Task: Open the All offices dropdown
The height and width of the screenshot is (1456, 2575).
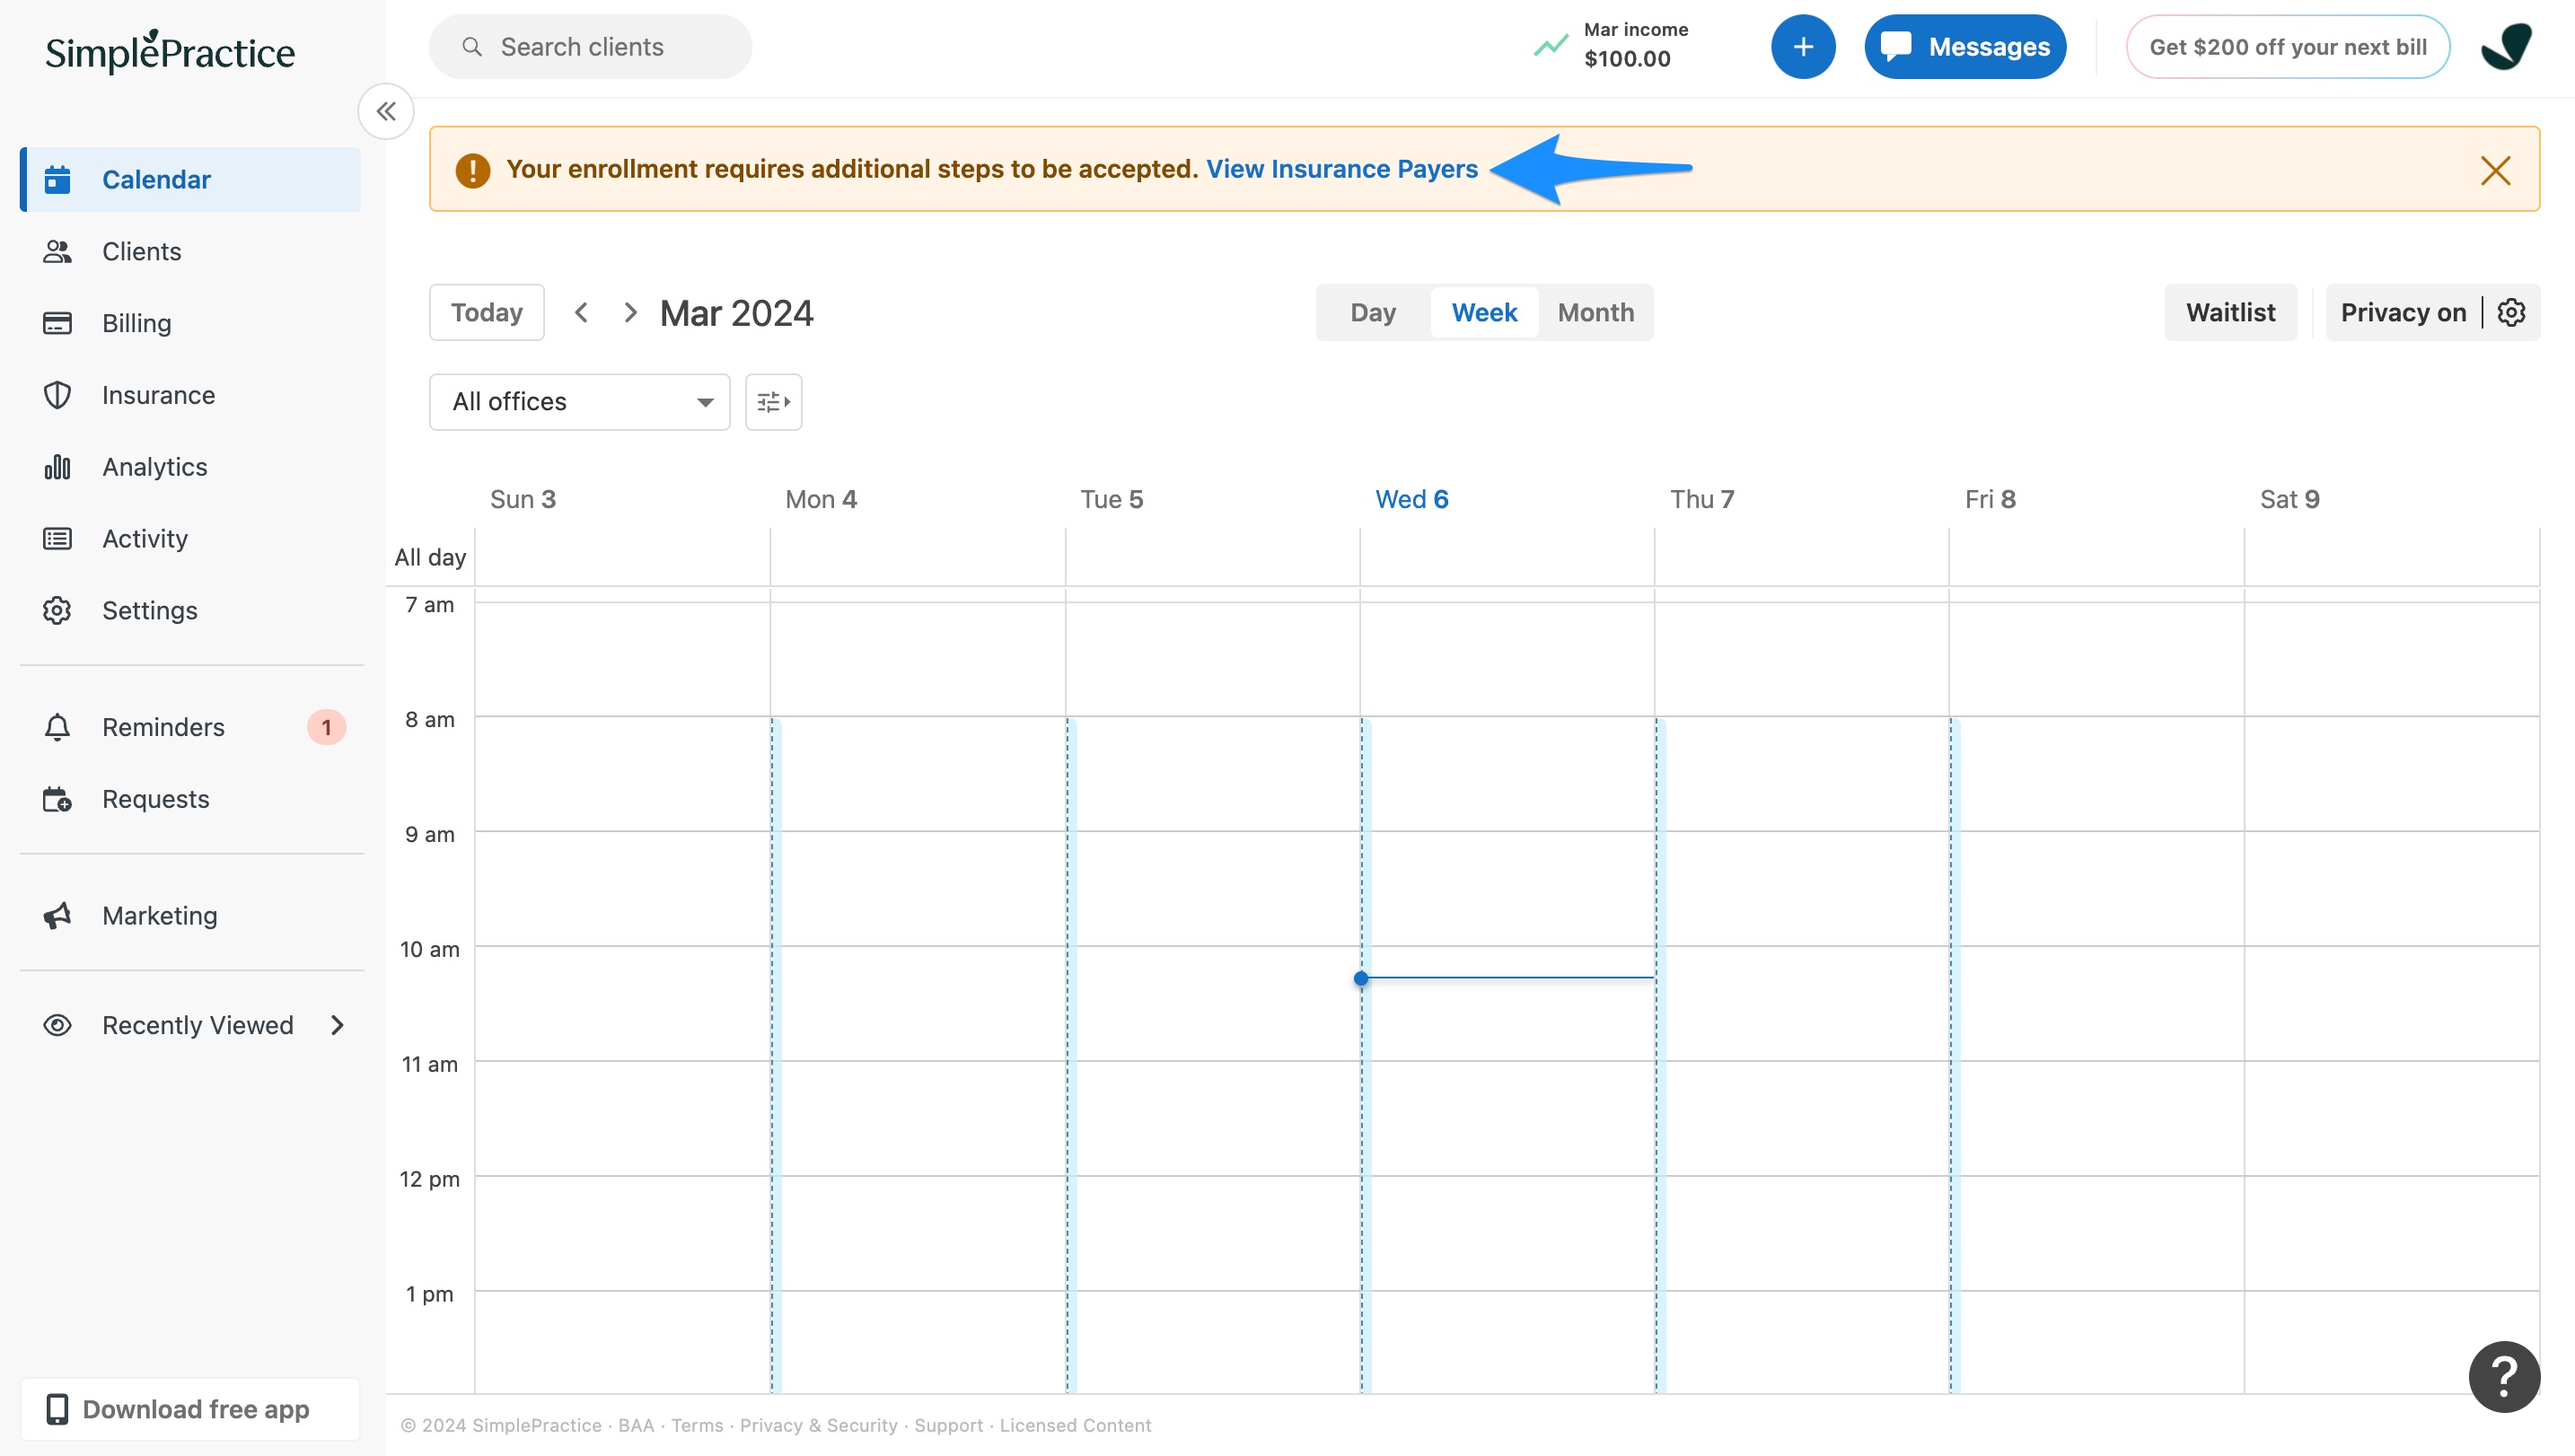Action: point(579,402)
